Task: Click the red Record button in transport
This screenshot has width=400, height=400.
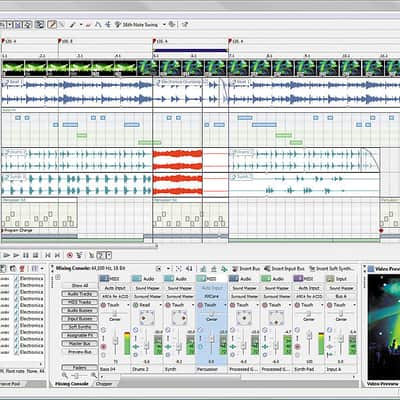Action: point(70,255)
